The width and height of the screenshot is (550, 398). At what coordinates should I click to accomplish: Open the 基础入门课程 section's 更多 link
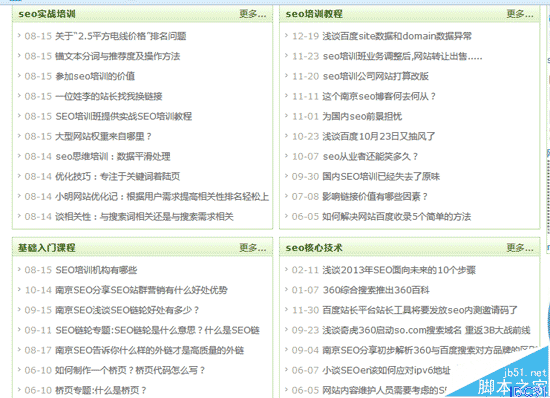(x=253, y=248)
